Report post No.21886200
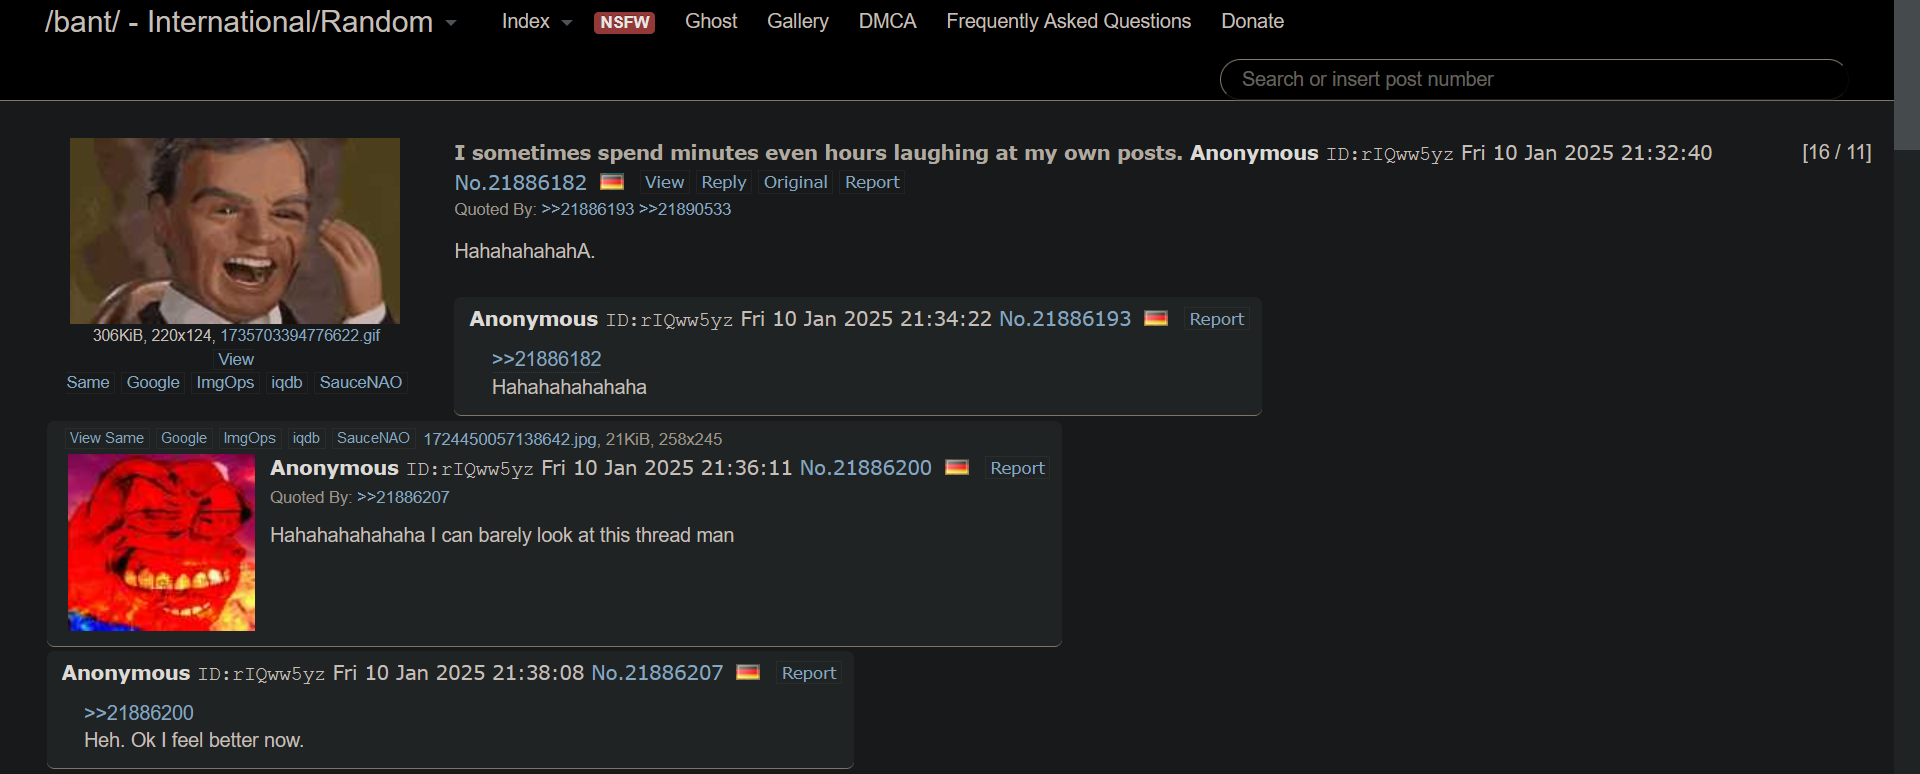The width and height of the screenshot is (1920, 774). pyautogui.click(x=1017, y=468)
